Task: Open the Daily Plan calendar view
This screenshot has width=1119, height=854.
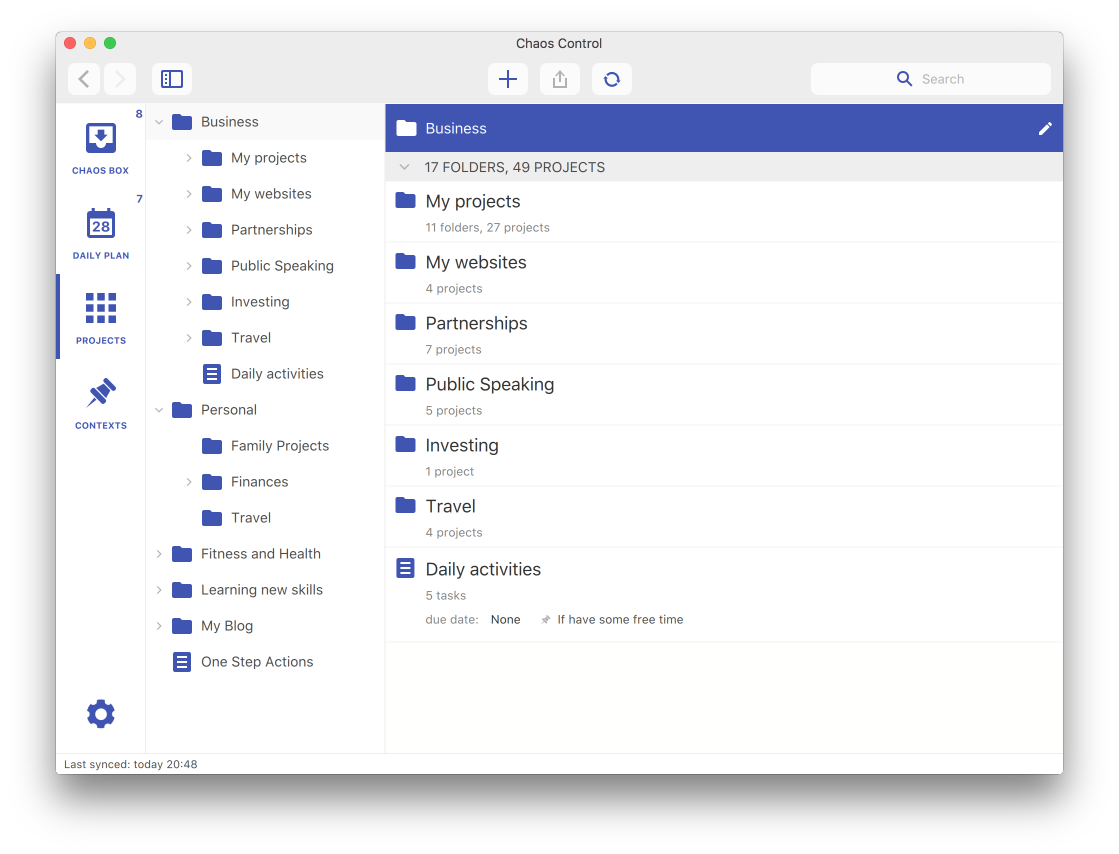Action: pos(100,232)
